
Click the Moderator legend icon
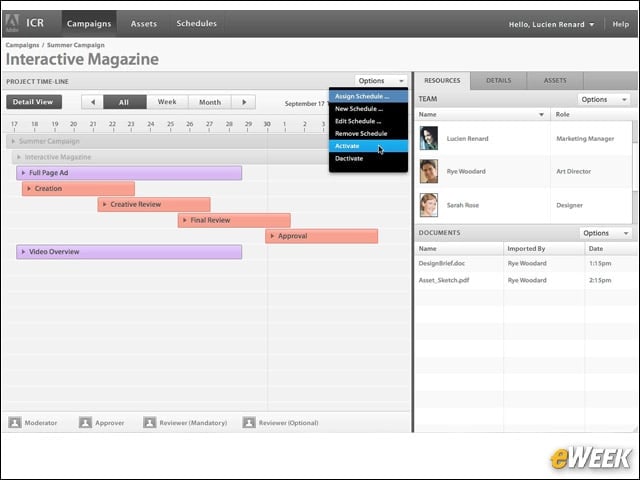[x=15, y=422]
